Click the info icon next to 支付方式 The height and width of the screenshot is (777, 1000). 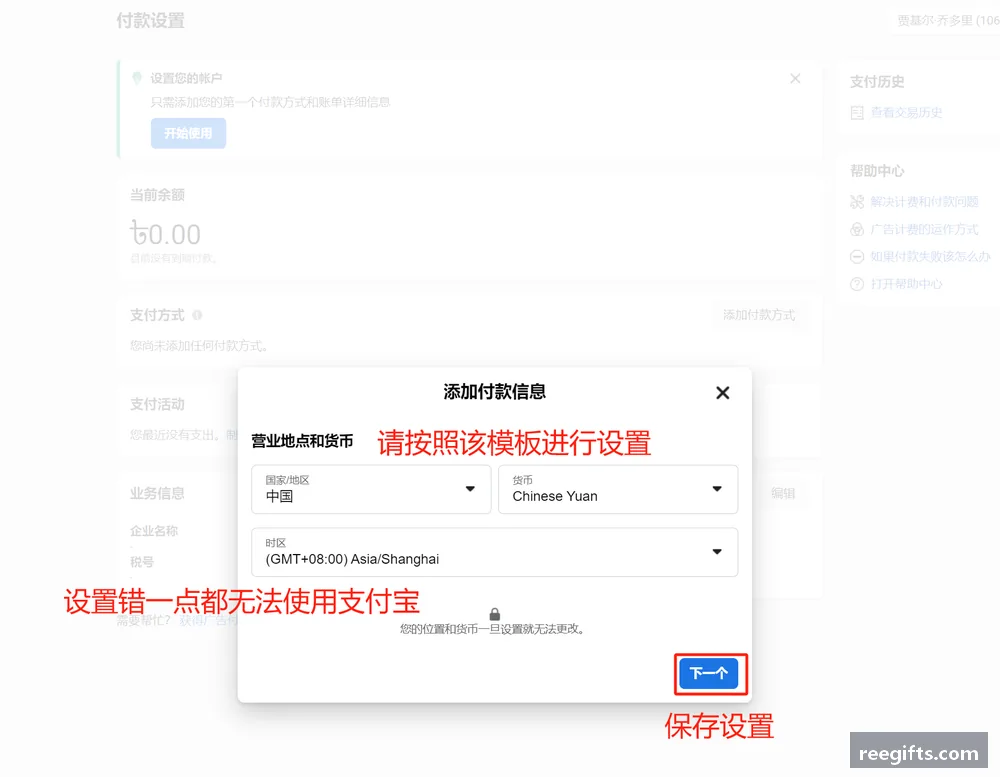[x=197, y=315]
